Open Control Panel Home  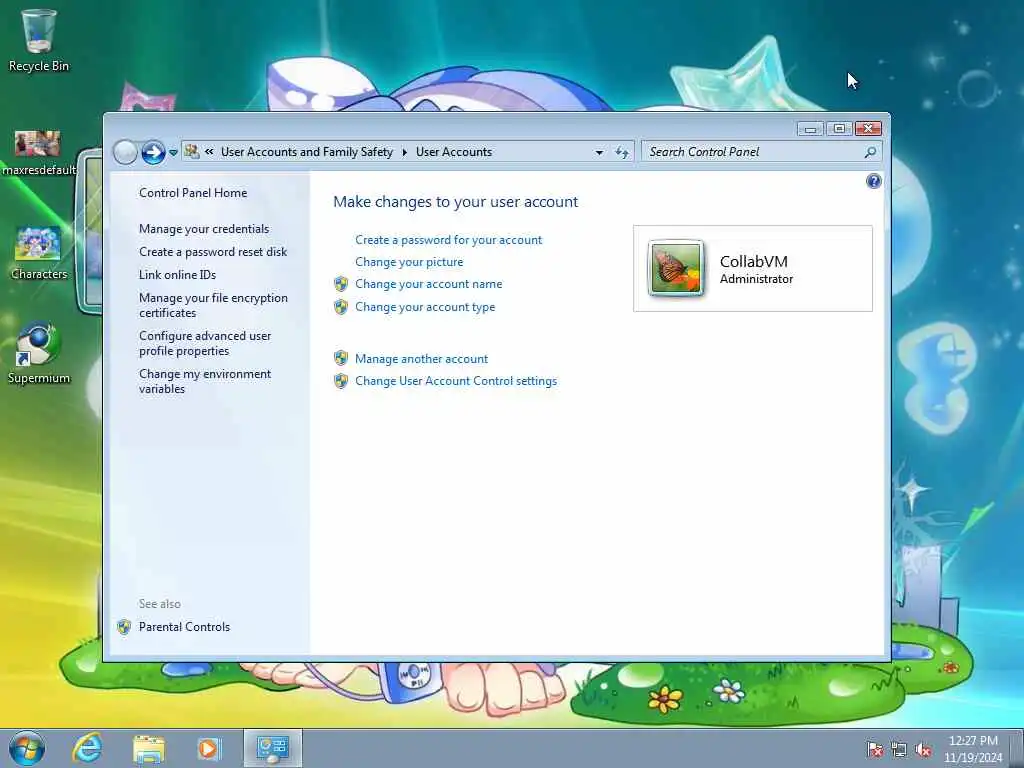pos(193,193)
